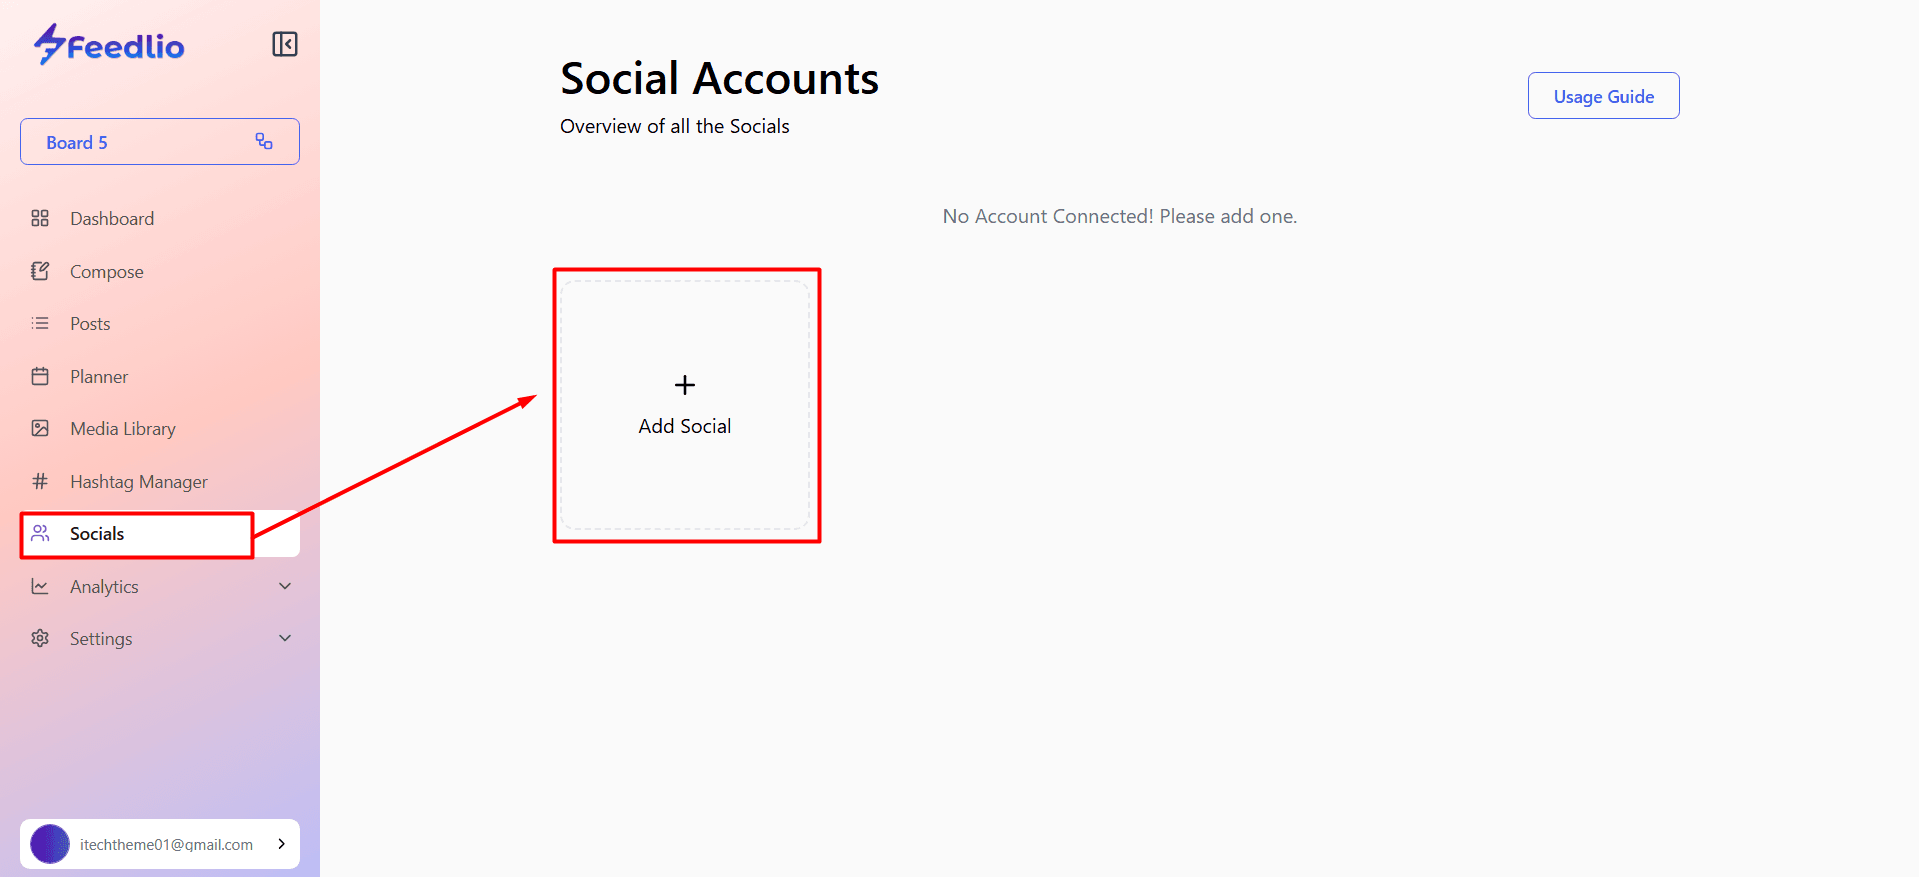Expand the Analytics submenu chevron
The width and height of the screenshot is (1919, 877).
click(285, 586)
